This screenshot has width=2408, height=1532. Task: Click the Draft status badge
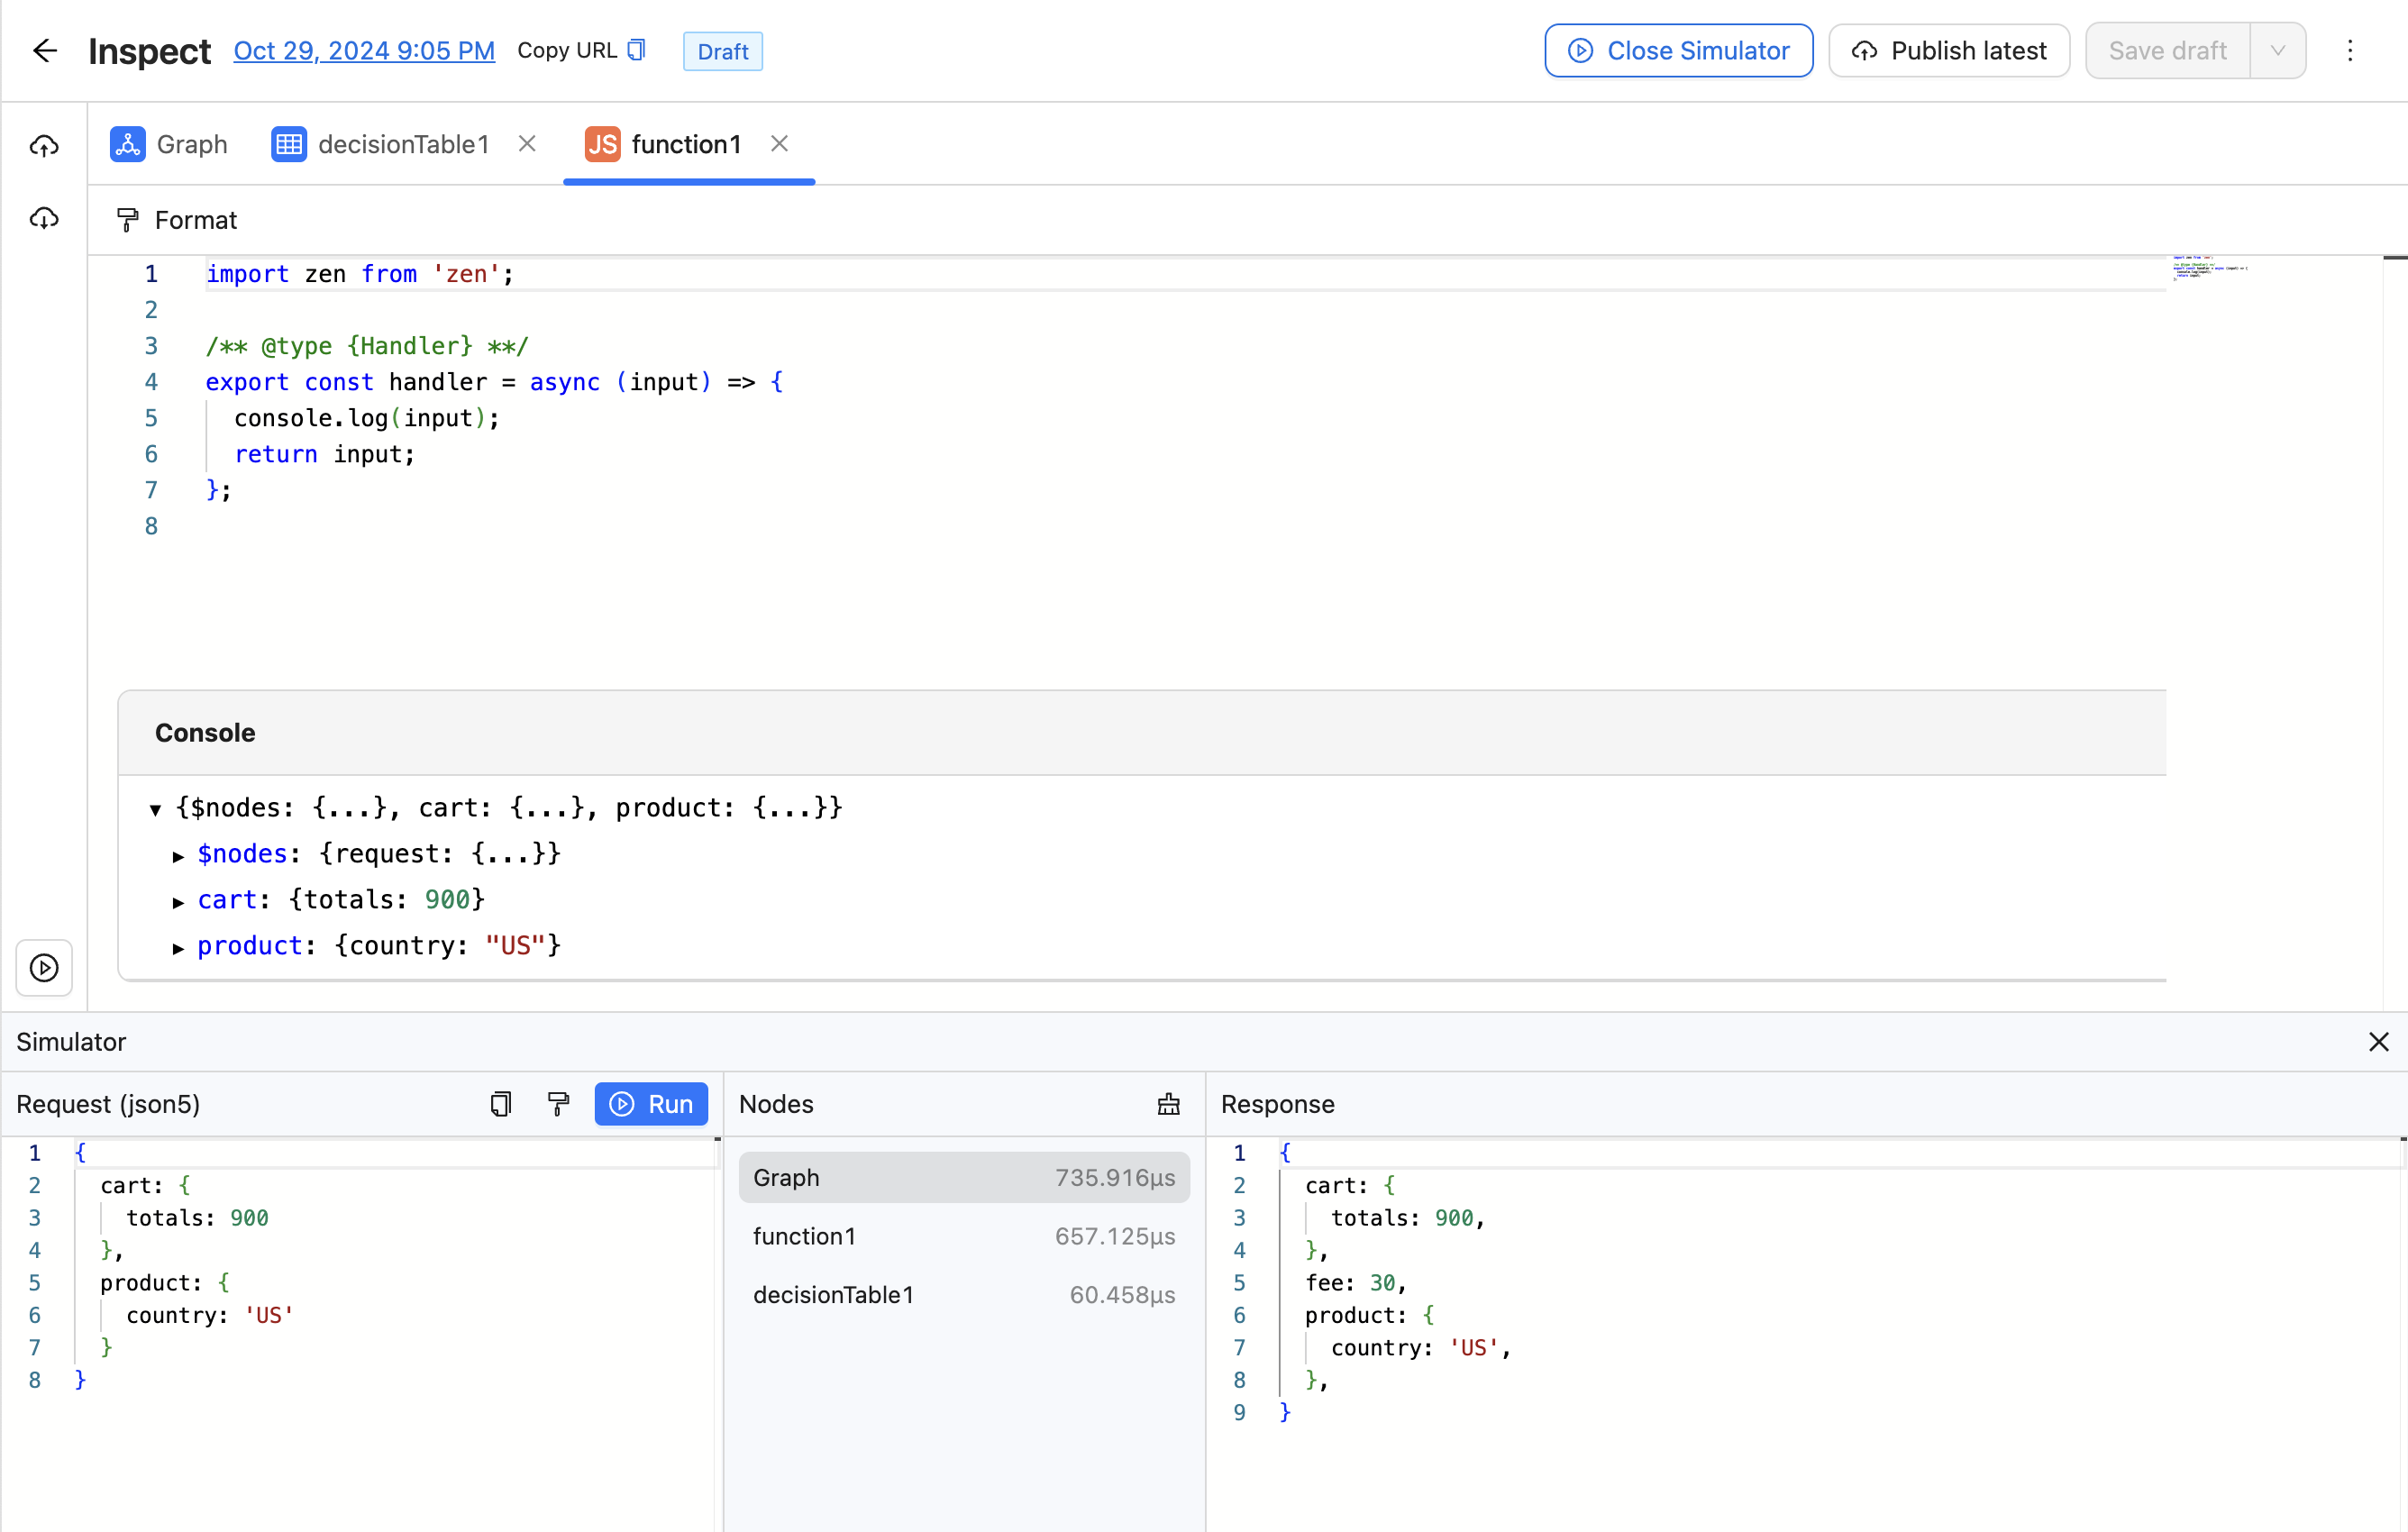click(x=722, y=51)
